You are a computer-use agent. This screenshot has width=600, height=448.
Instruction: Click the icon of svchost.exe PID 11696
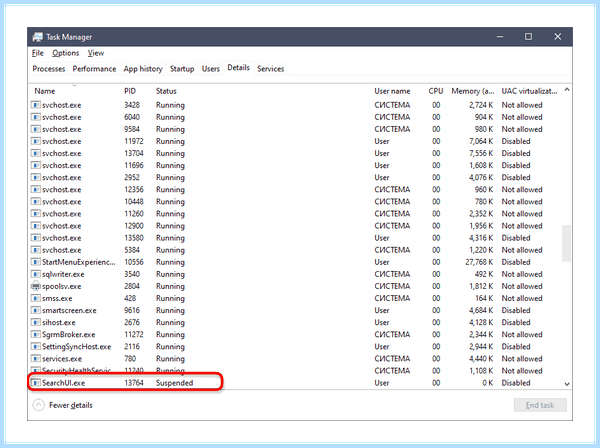36,165
